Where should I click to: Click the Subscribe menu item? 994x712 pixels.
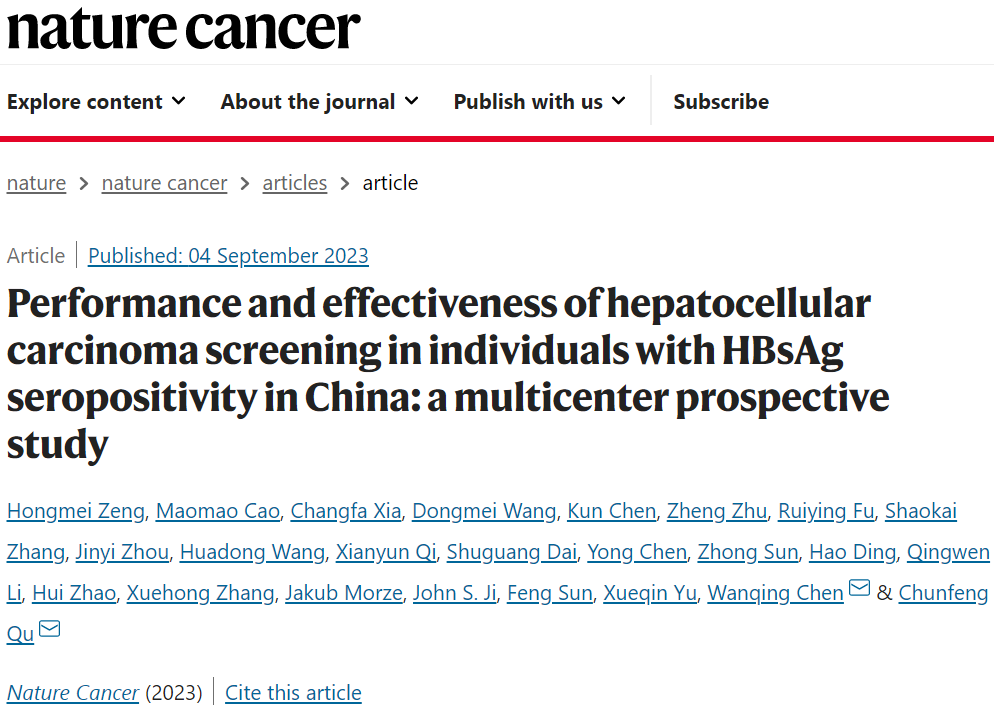721,102
